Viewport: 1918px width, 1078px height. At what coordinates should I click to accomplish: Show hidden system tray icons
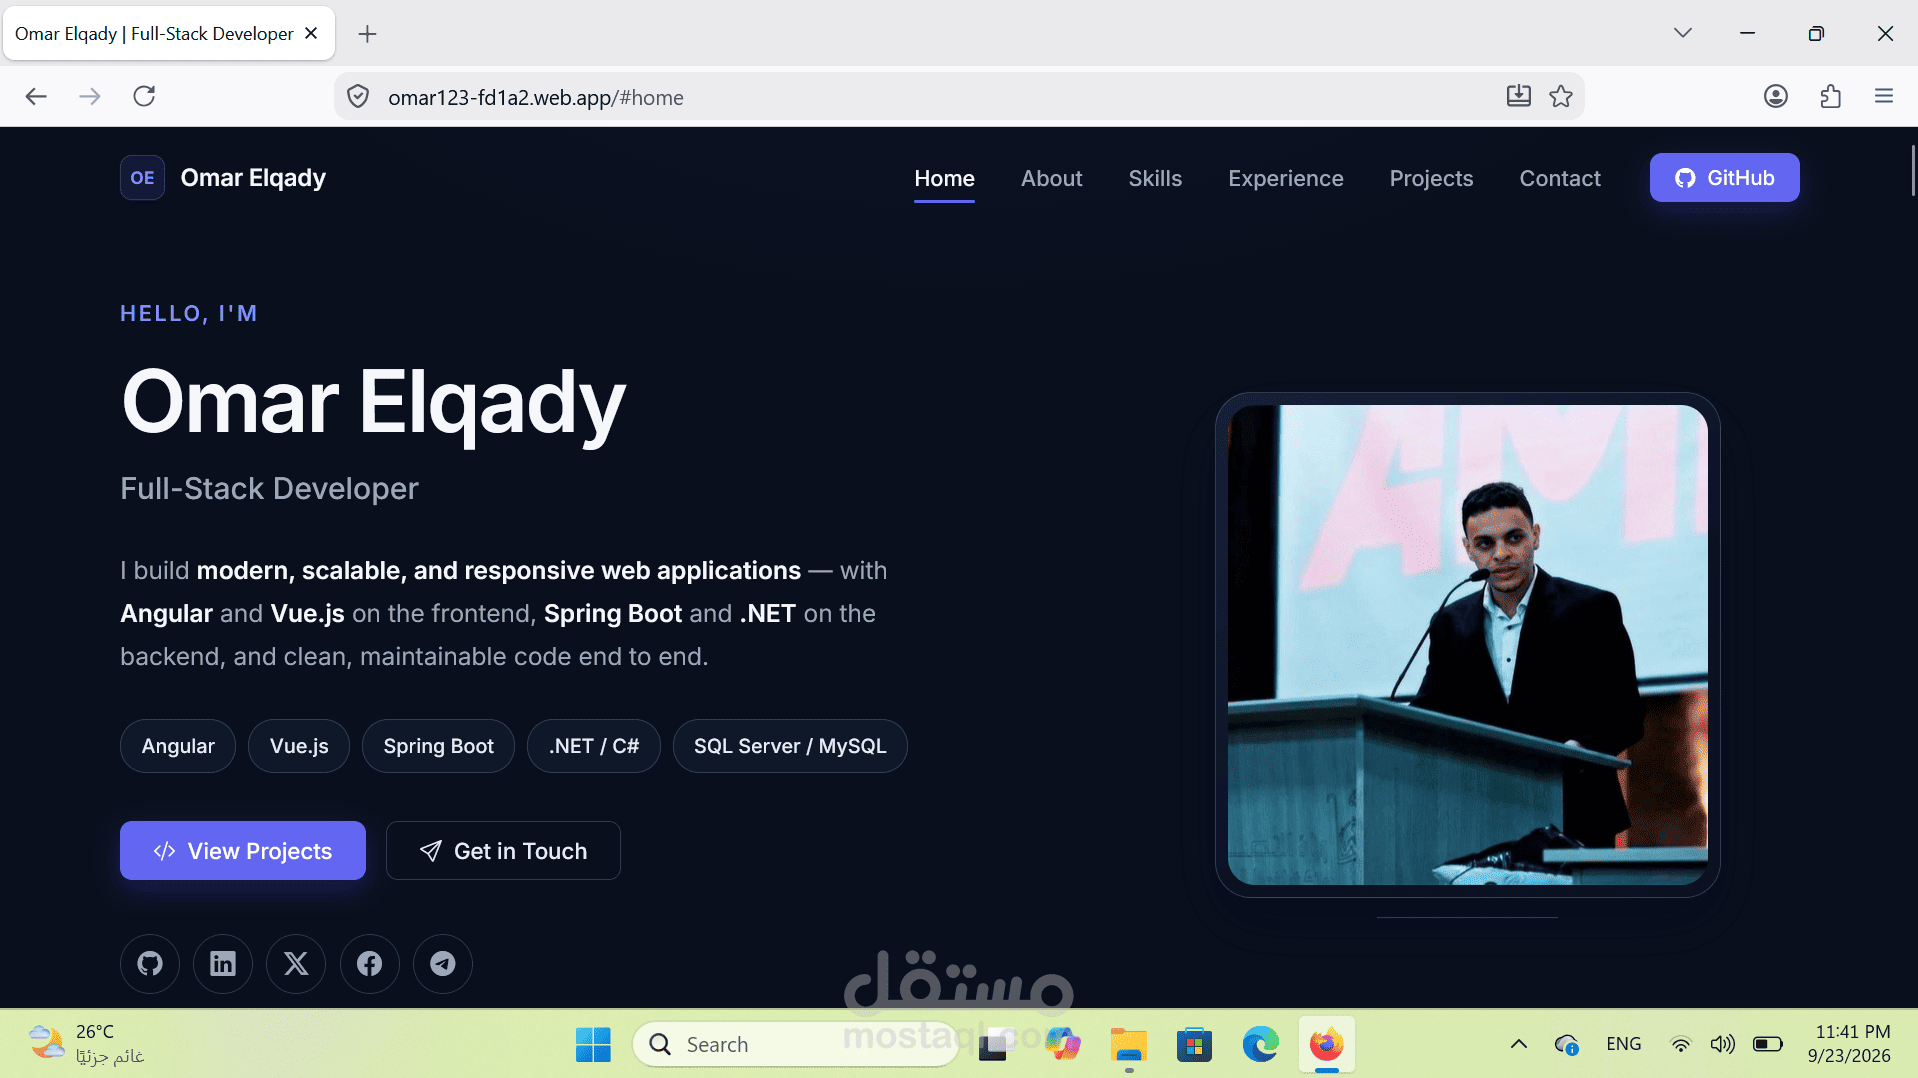(x=1518, y=1044)
